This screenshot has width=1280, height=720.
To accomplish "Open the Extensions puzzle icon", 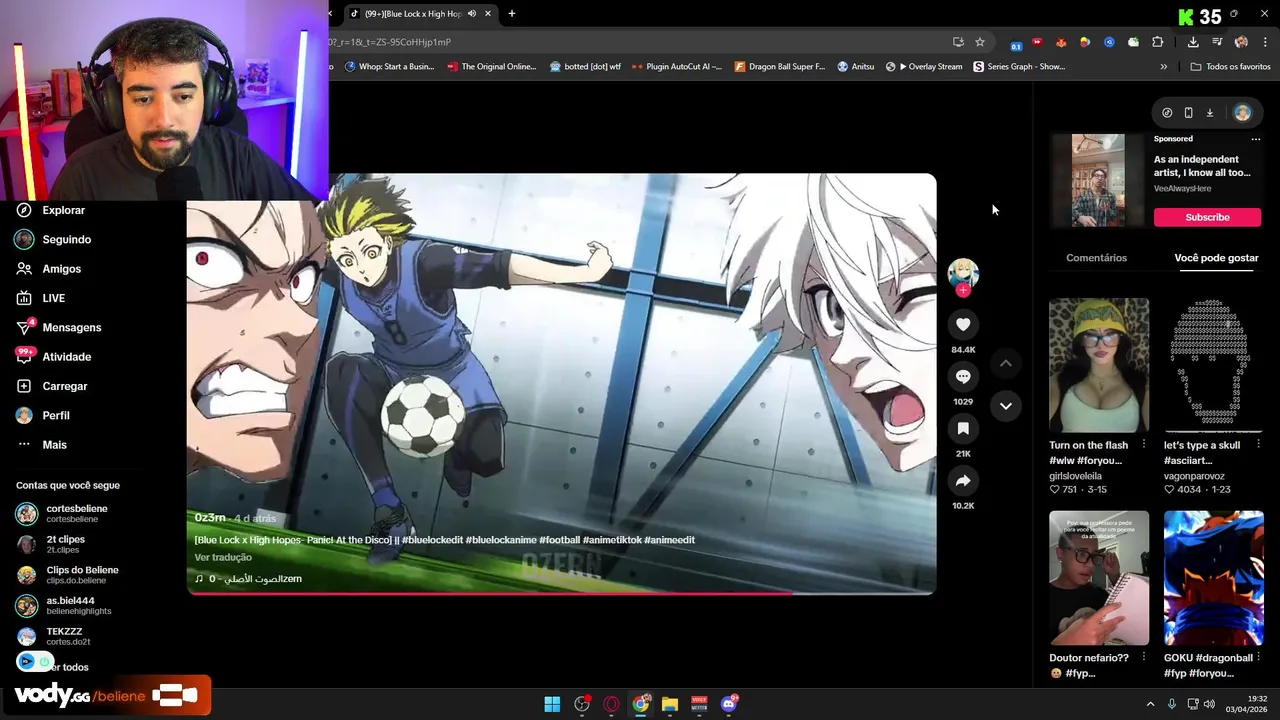I will tap(1158, 42).
